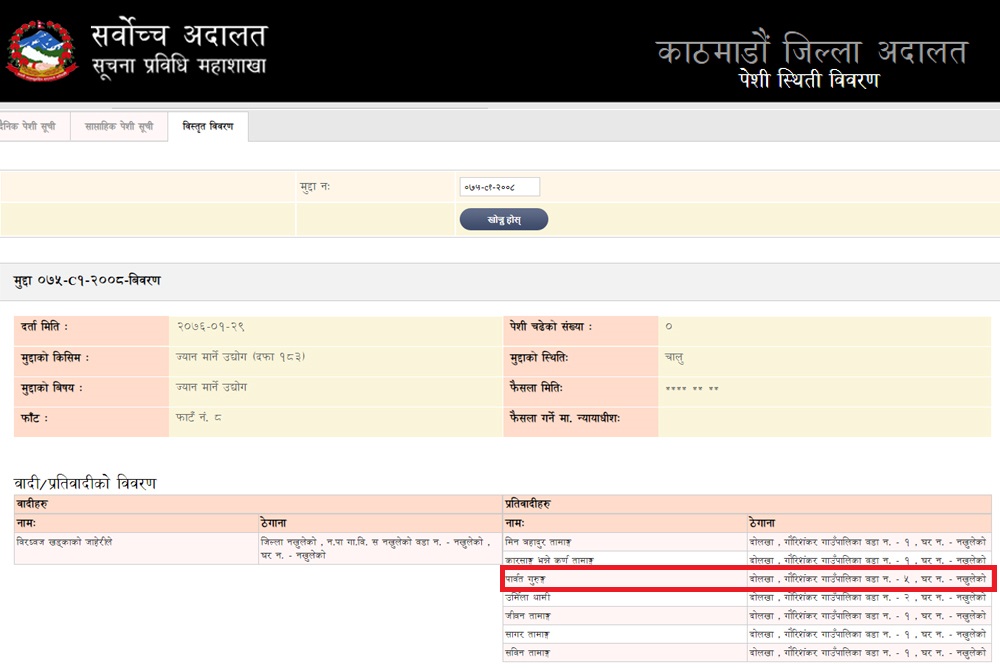The width and height of the screenshot is (1000, 668).
Task: Switch to साप्ताहिक पेशी सूची tab
Action: pos(119,127)
